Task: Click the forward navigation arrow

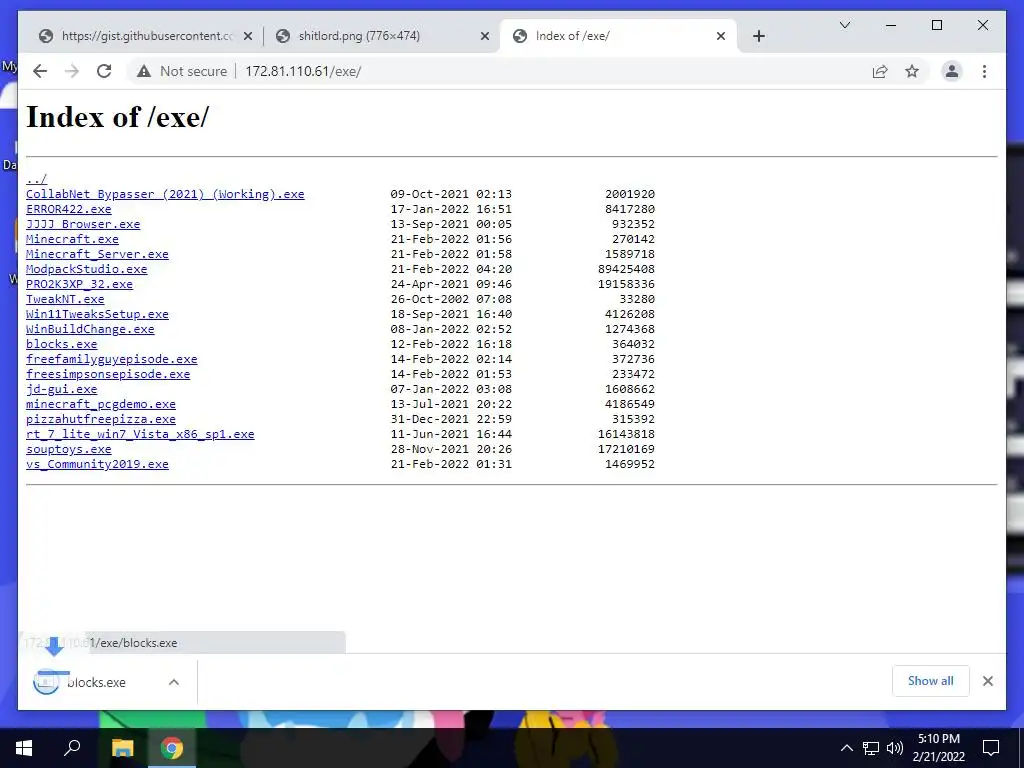Action: click(x=72, y=71)
